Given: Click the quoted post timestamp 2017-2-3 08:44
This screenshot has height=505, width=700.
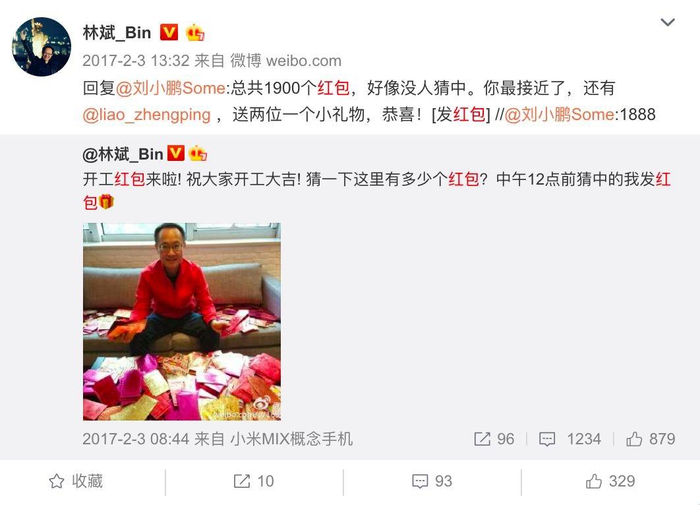Looking at the screenshot, I should [x=136, y=439].
